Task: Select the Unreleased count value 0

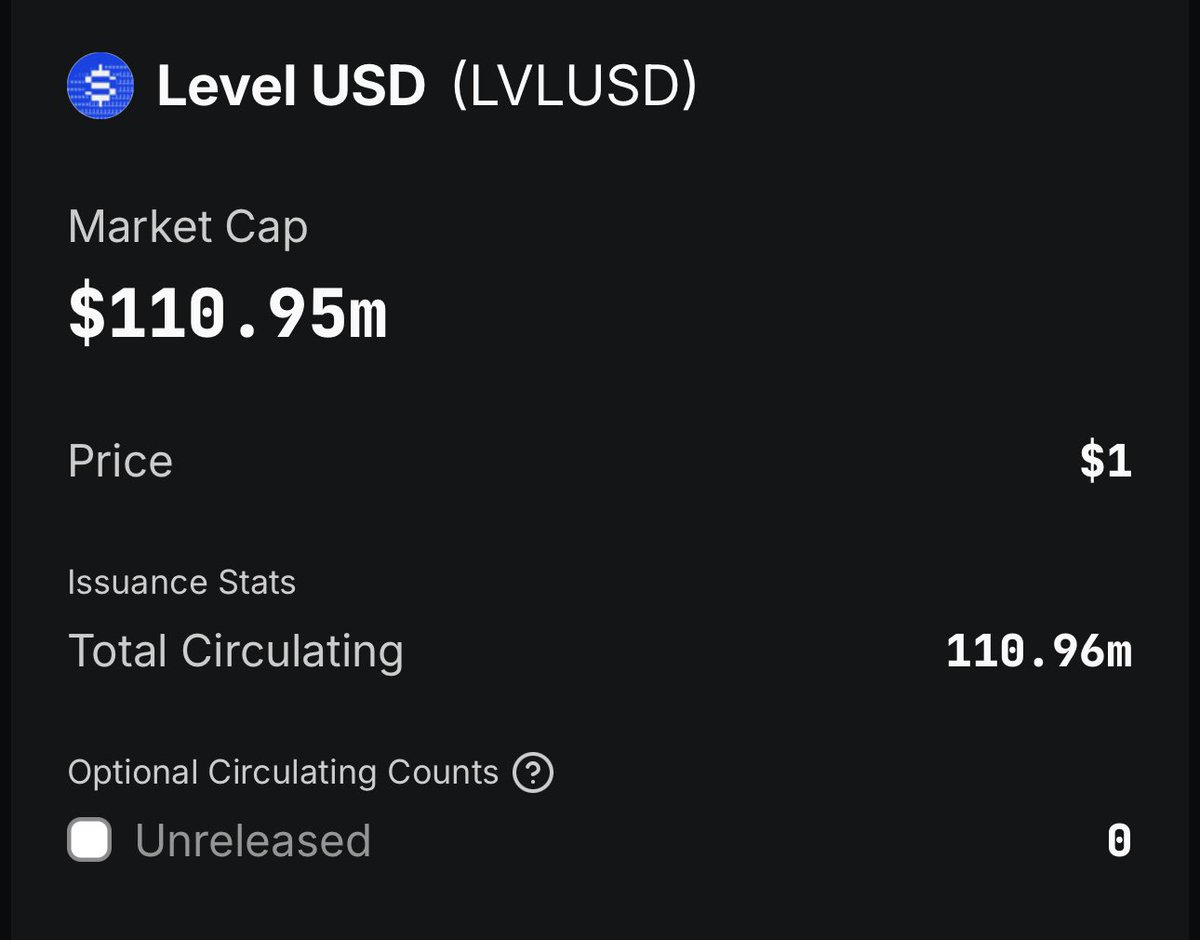Action: (1120, 841)
